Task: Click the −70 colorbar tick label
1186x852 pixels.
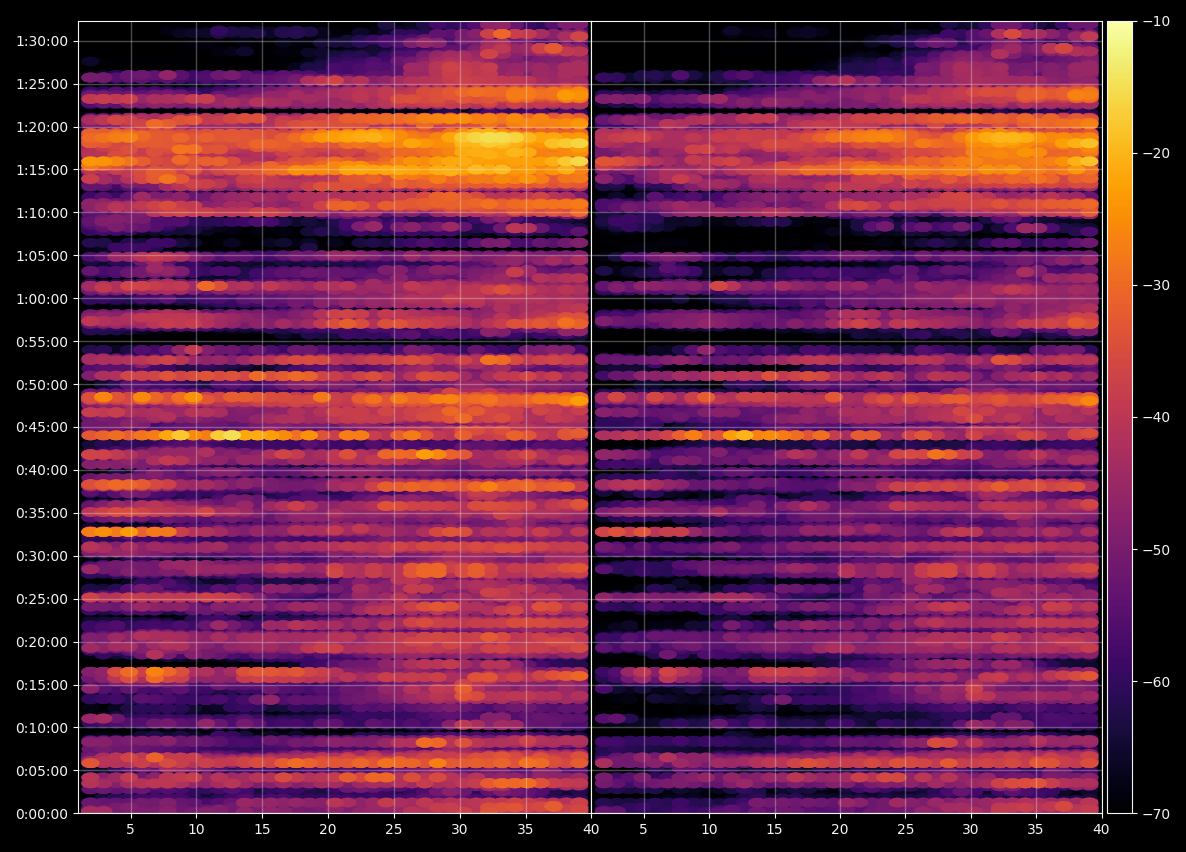Action: pyautogui.click(x=1155, y=814)
